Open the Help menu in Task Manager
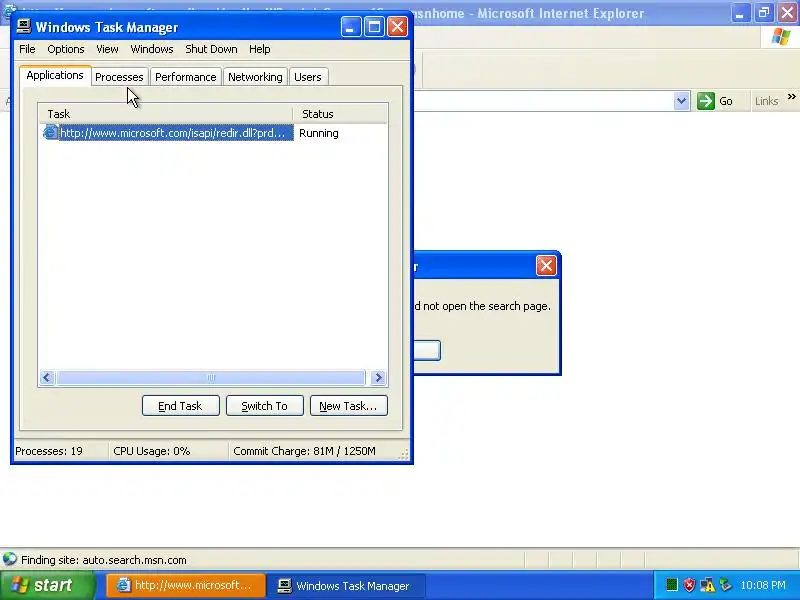This screenshot has height=600, width=800. pos(260,49)
